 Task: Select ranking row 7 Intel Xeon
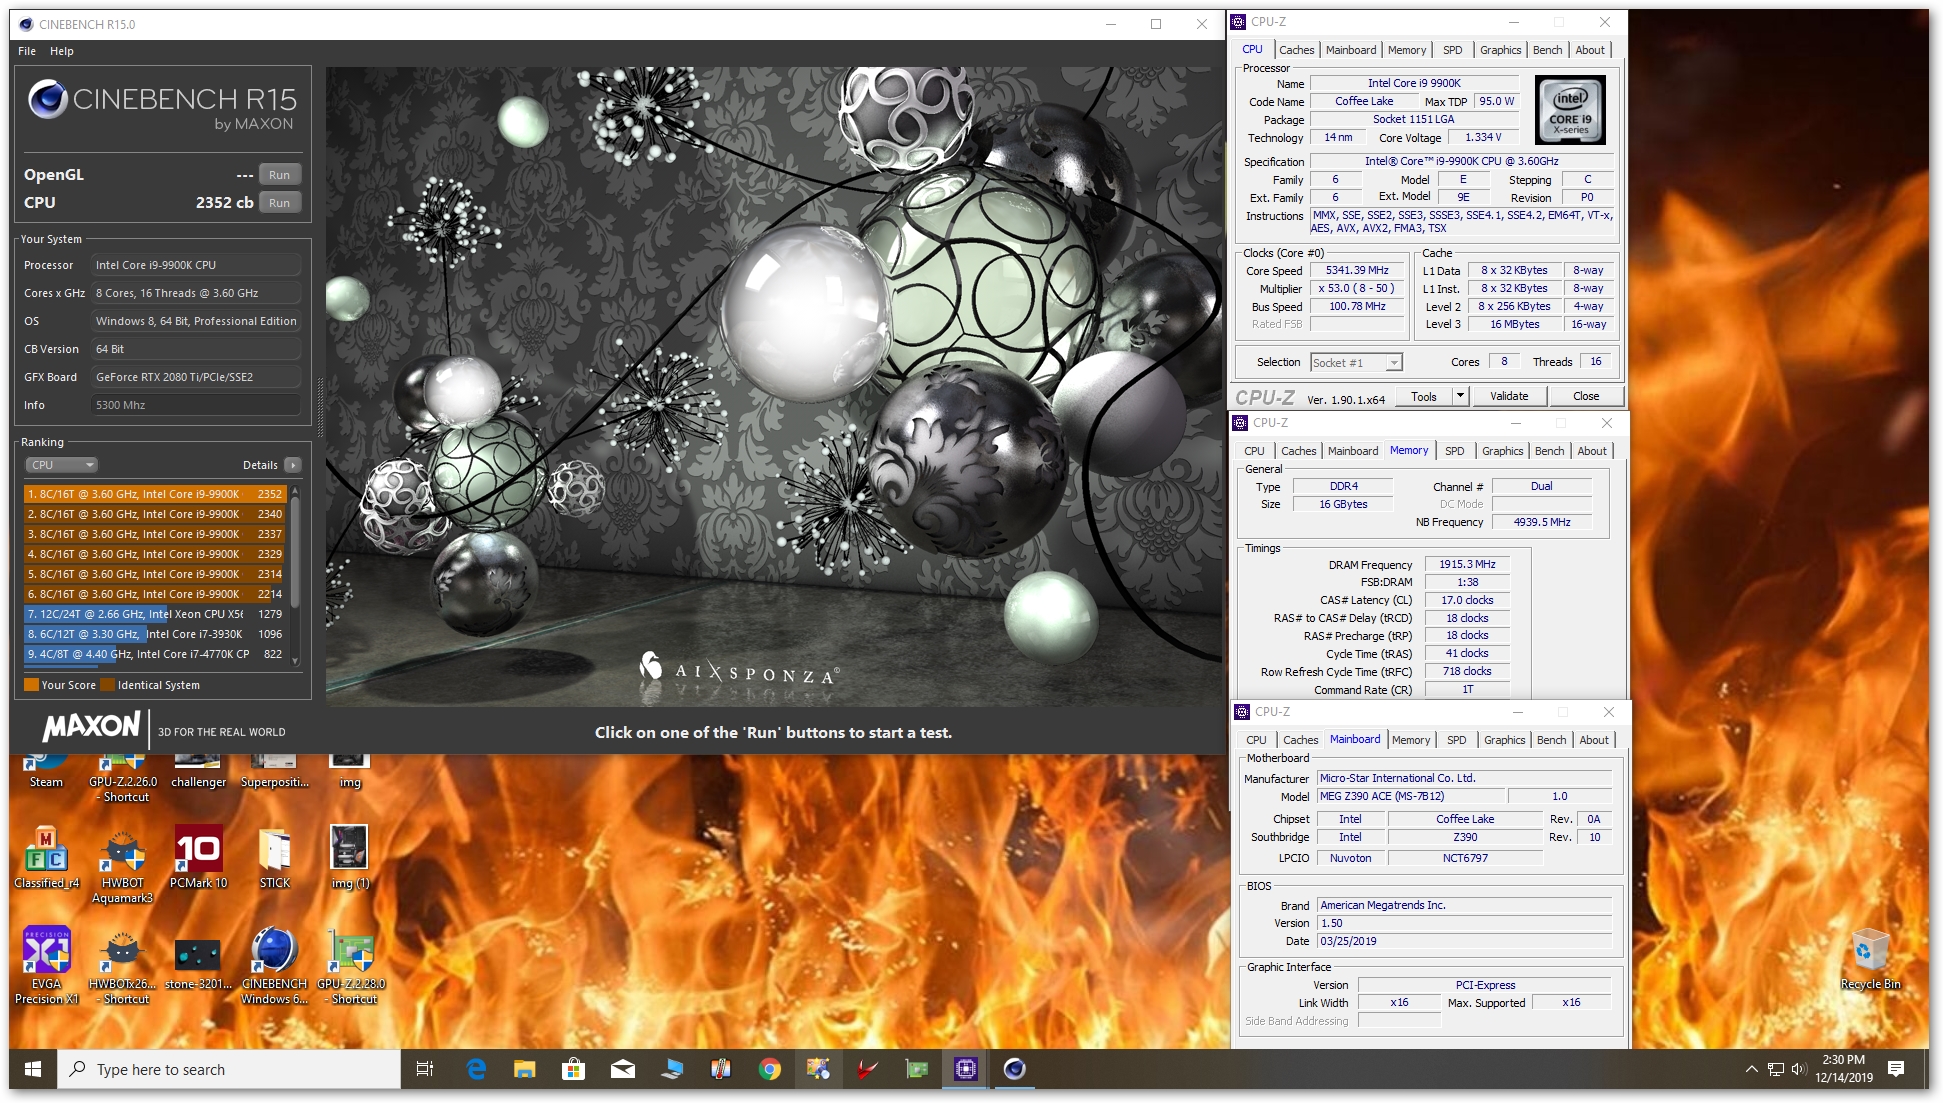pyautogui.click(x=155, y=614)
